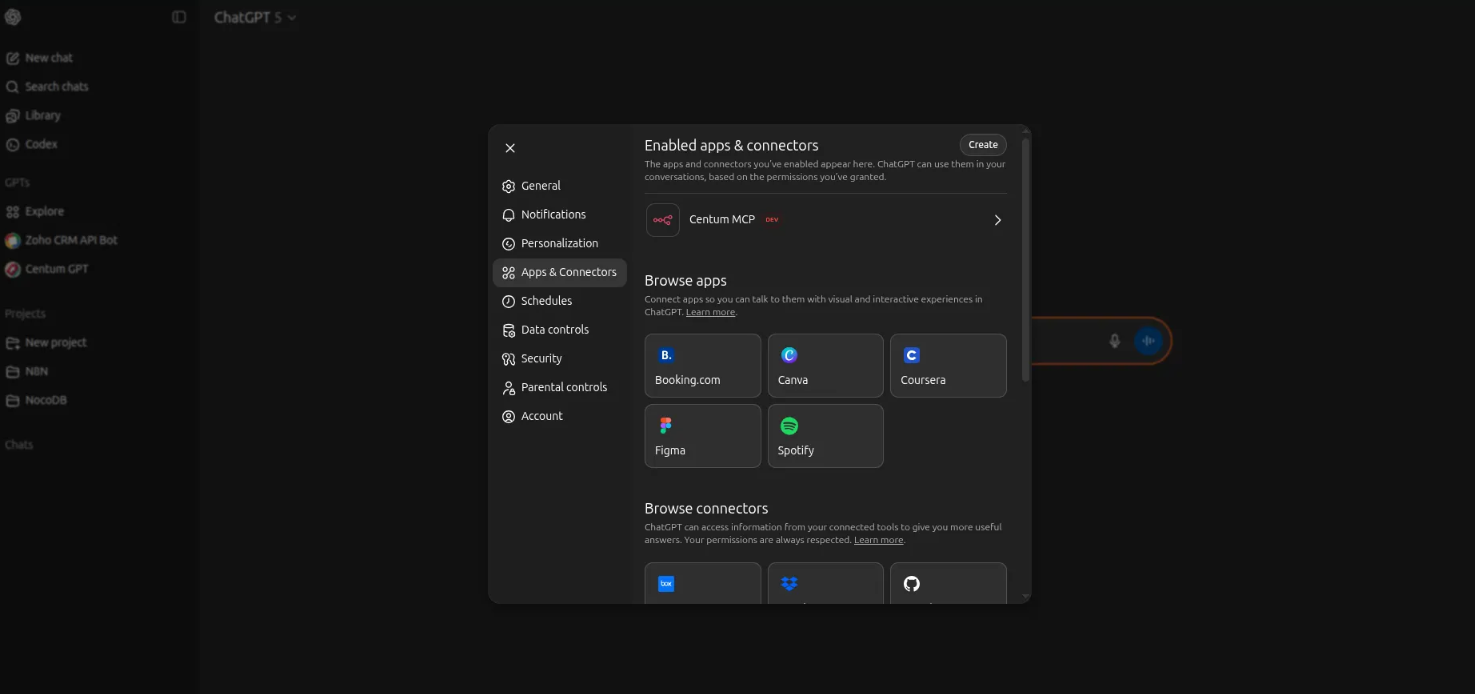Select the GitHub connector icon

(911, 584)
